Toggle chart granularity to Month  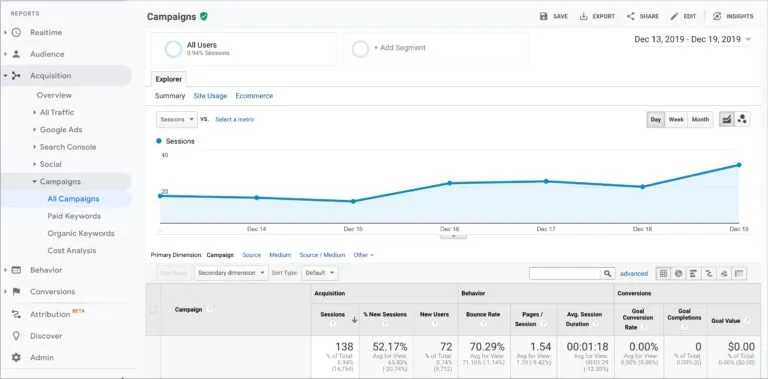pos(700,119)
